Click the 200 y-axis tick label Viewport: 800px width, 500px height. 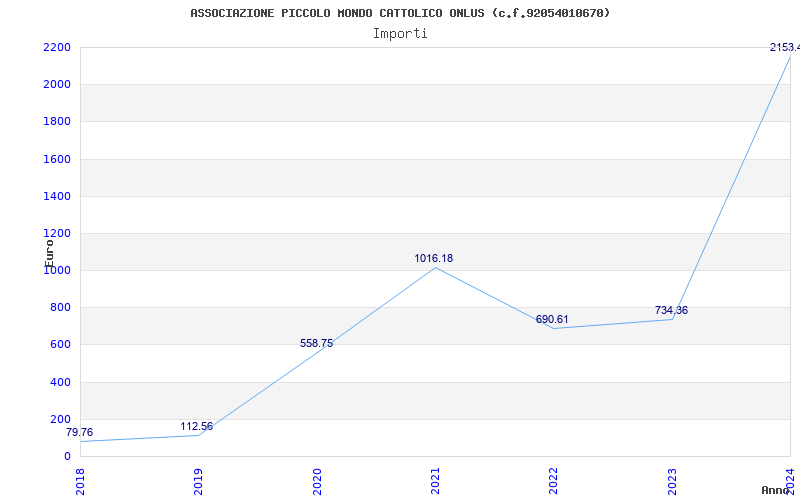tap(60, 419)
